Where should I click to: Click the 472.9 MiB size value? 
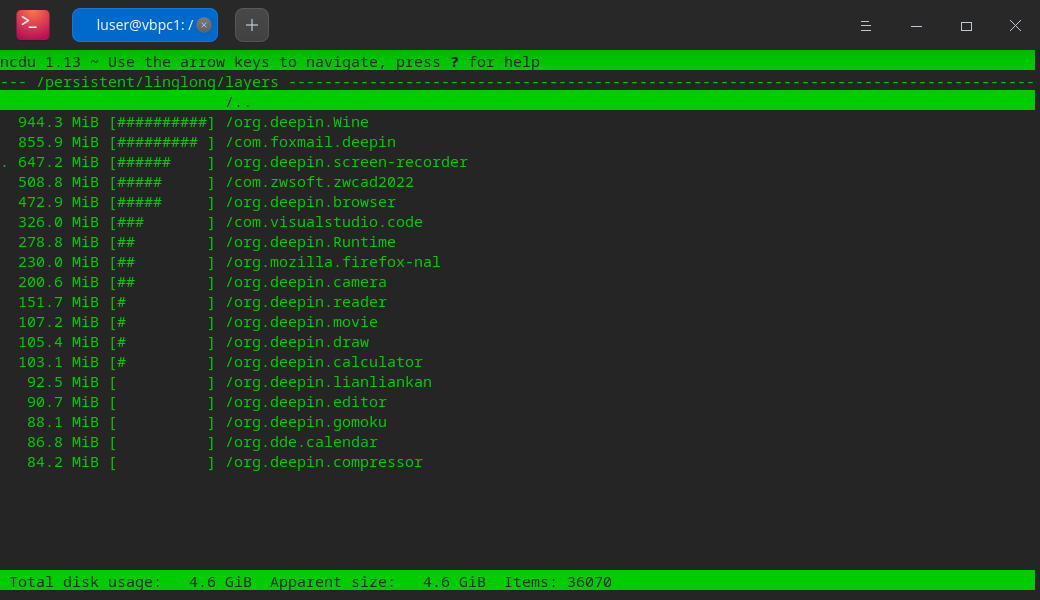(58, 202)
